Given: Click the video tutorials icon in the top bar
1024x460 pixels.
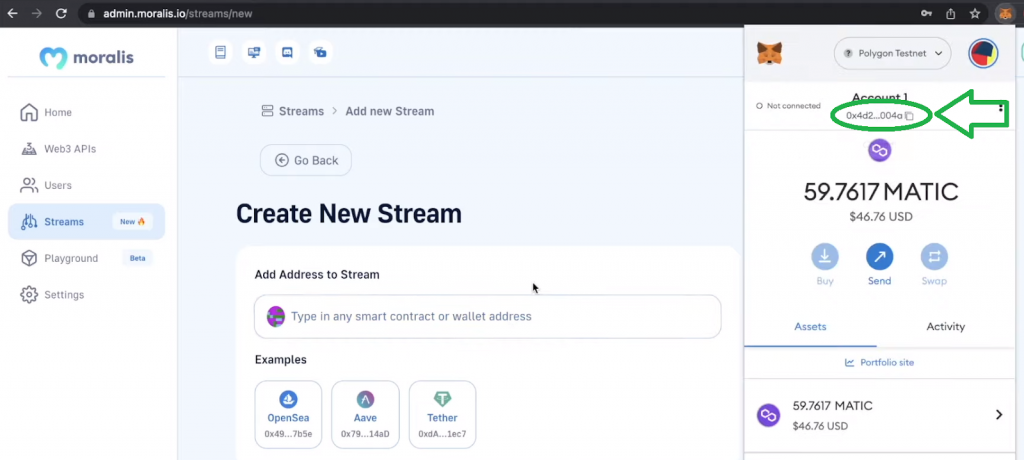Looking at the screenshot, I should coord(320,52).
